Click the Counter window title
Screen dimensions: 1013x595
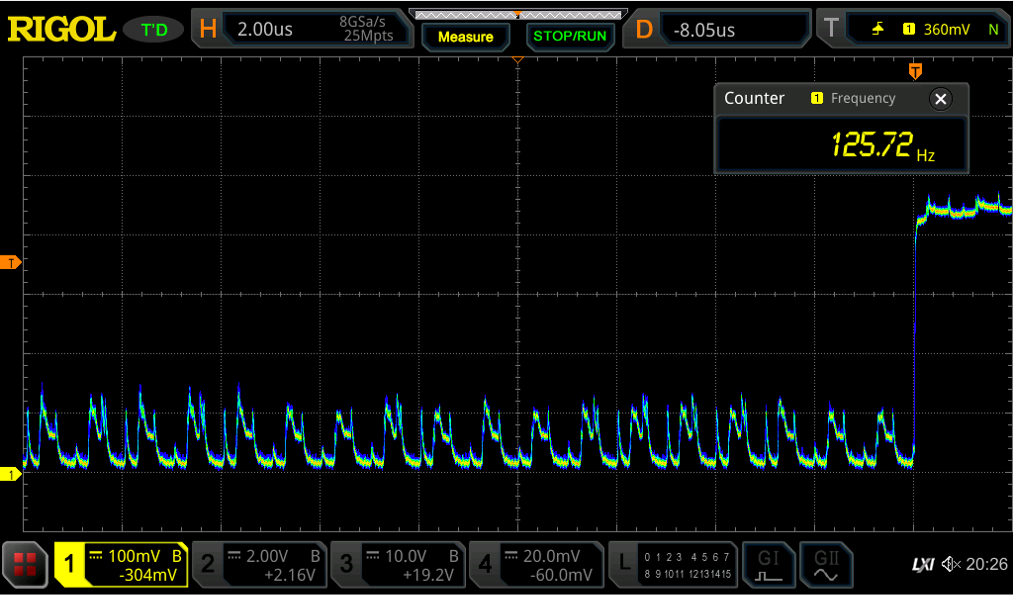(754, 98)
